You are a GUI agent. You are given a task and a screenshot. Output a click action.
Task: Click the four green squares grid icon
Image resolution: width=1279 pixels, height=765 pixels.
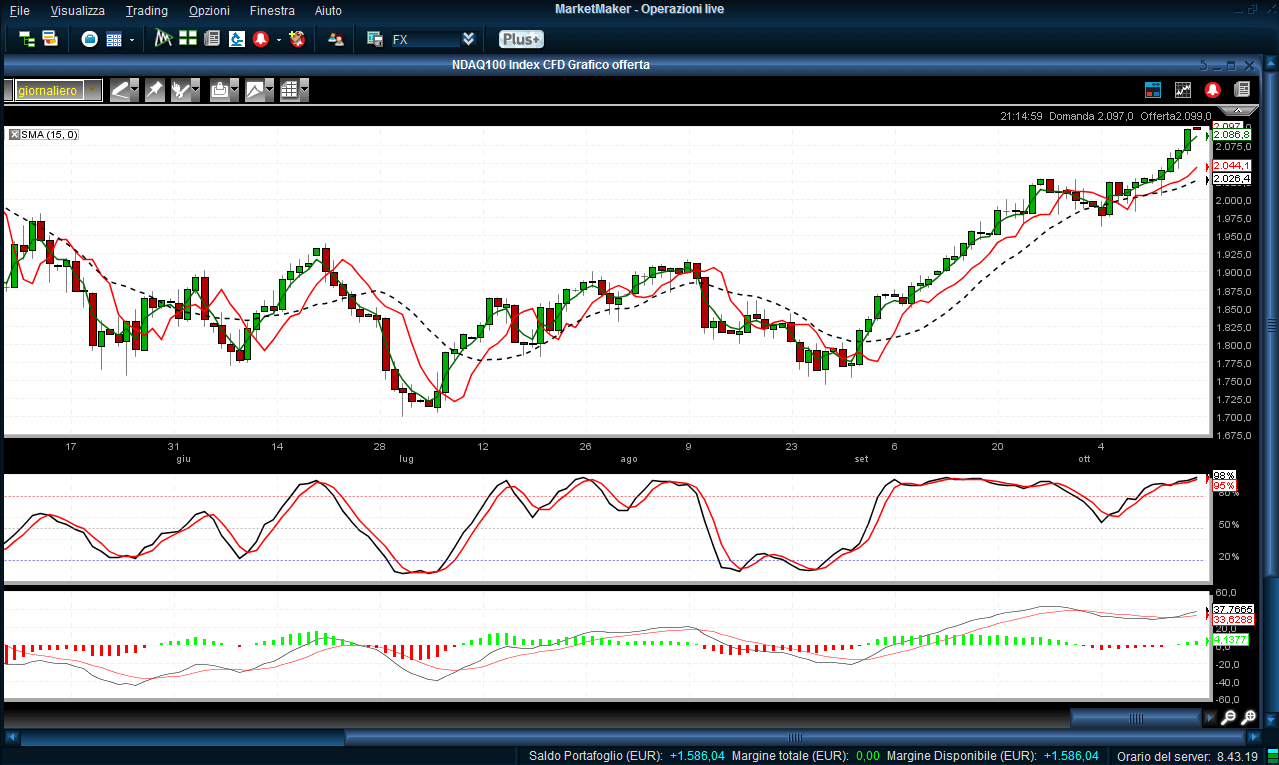[x=187, y=39]
